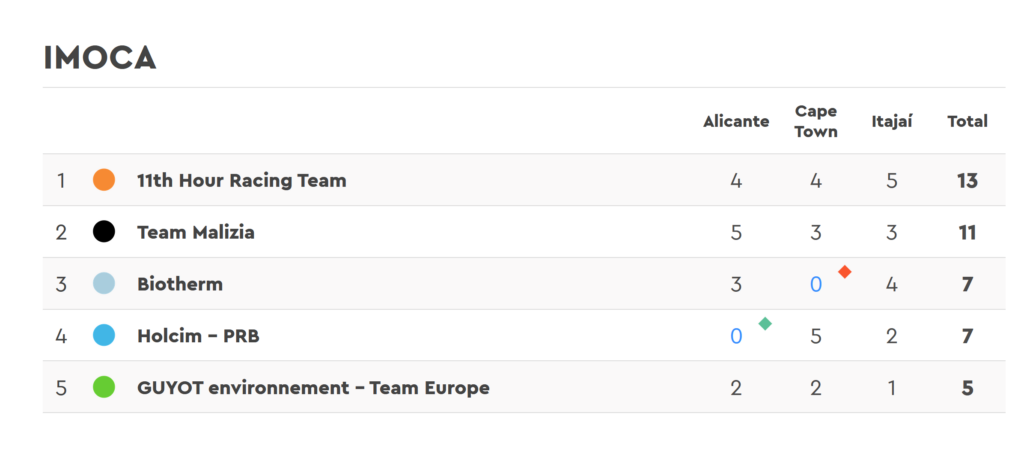Click the orange 11th Hour Racing Team dot

104,180
